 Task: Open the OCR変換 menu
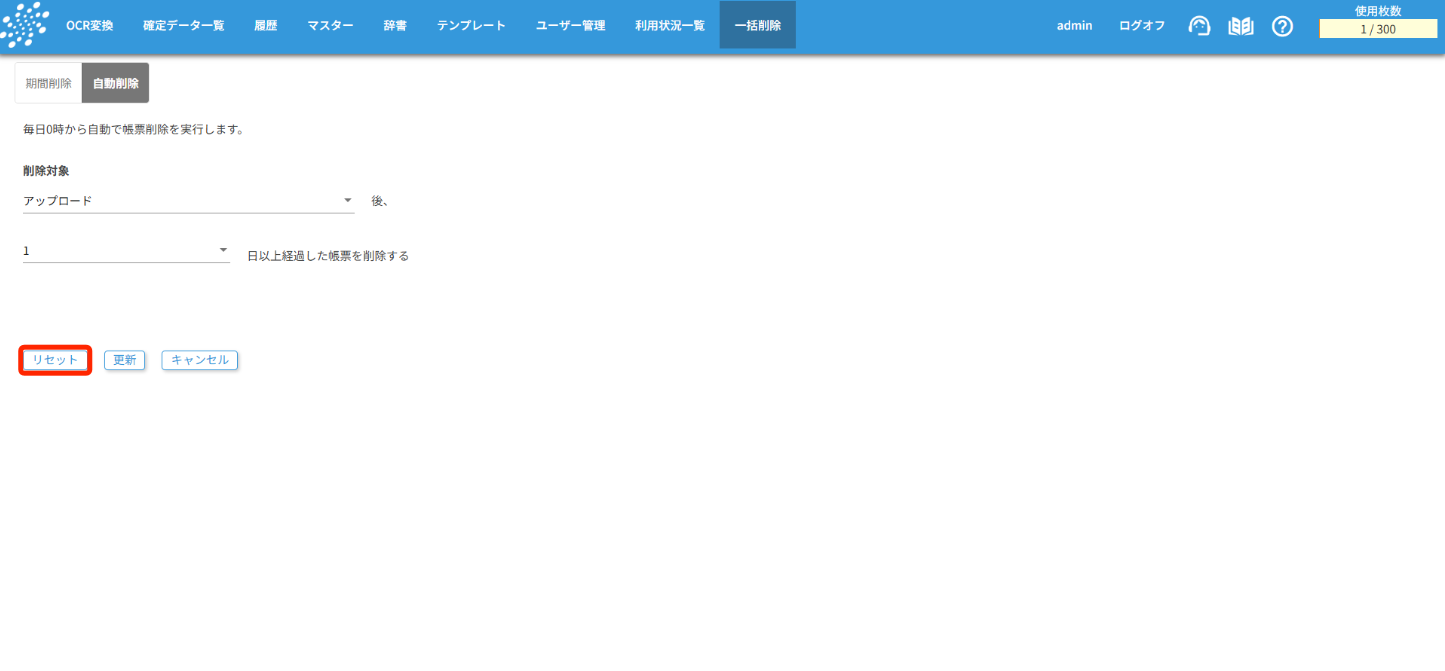click(x=90, y=26)
